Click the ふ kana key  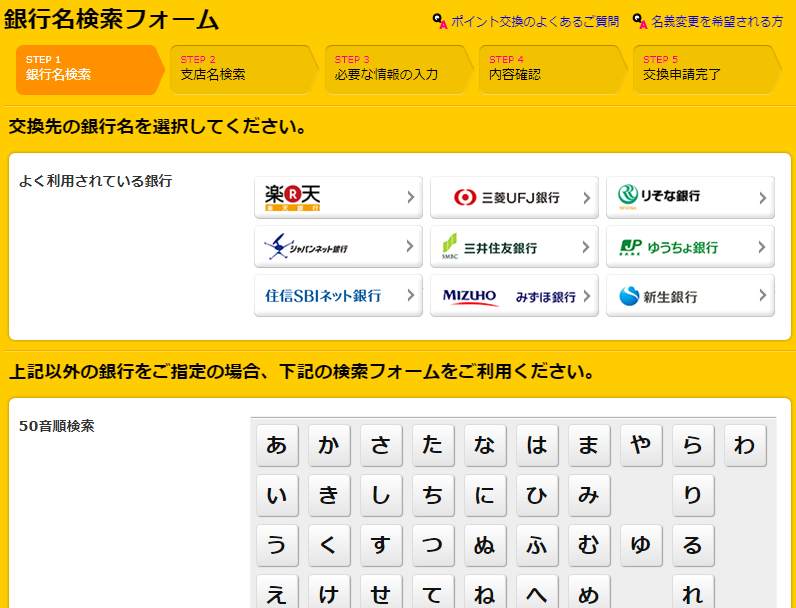pos(537,545)
